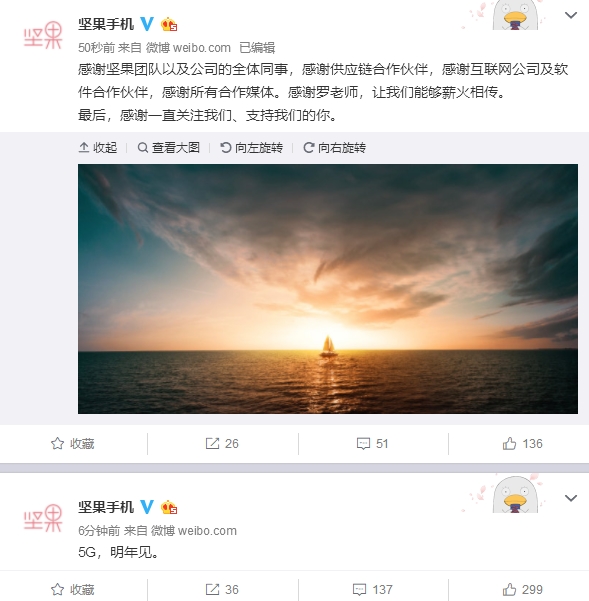Click the crown membership badge on the first post
The image size is (589, 601).
pos(169,25)
